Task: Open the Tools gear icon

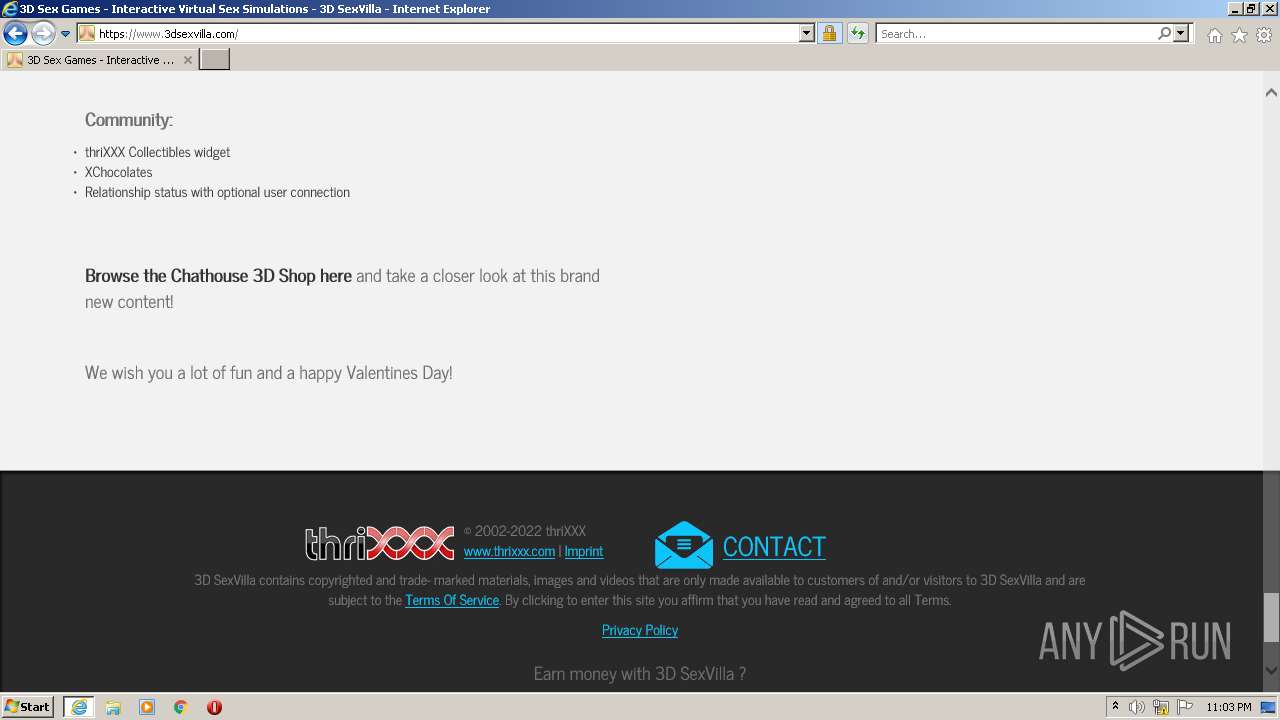Action: click(1264, 35)
